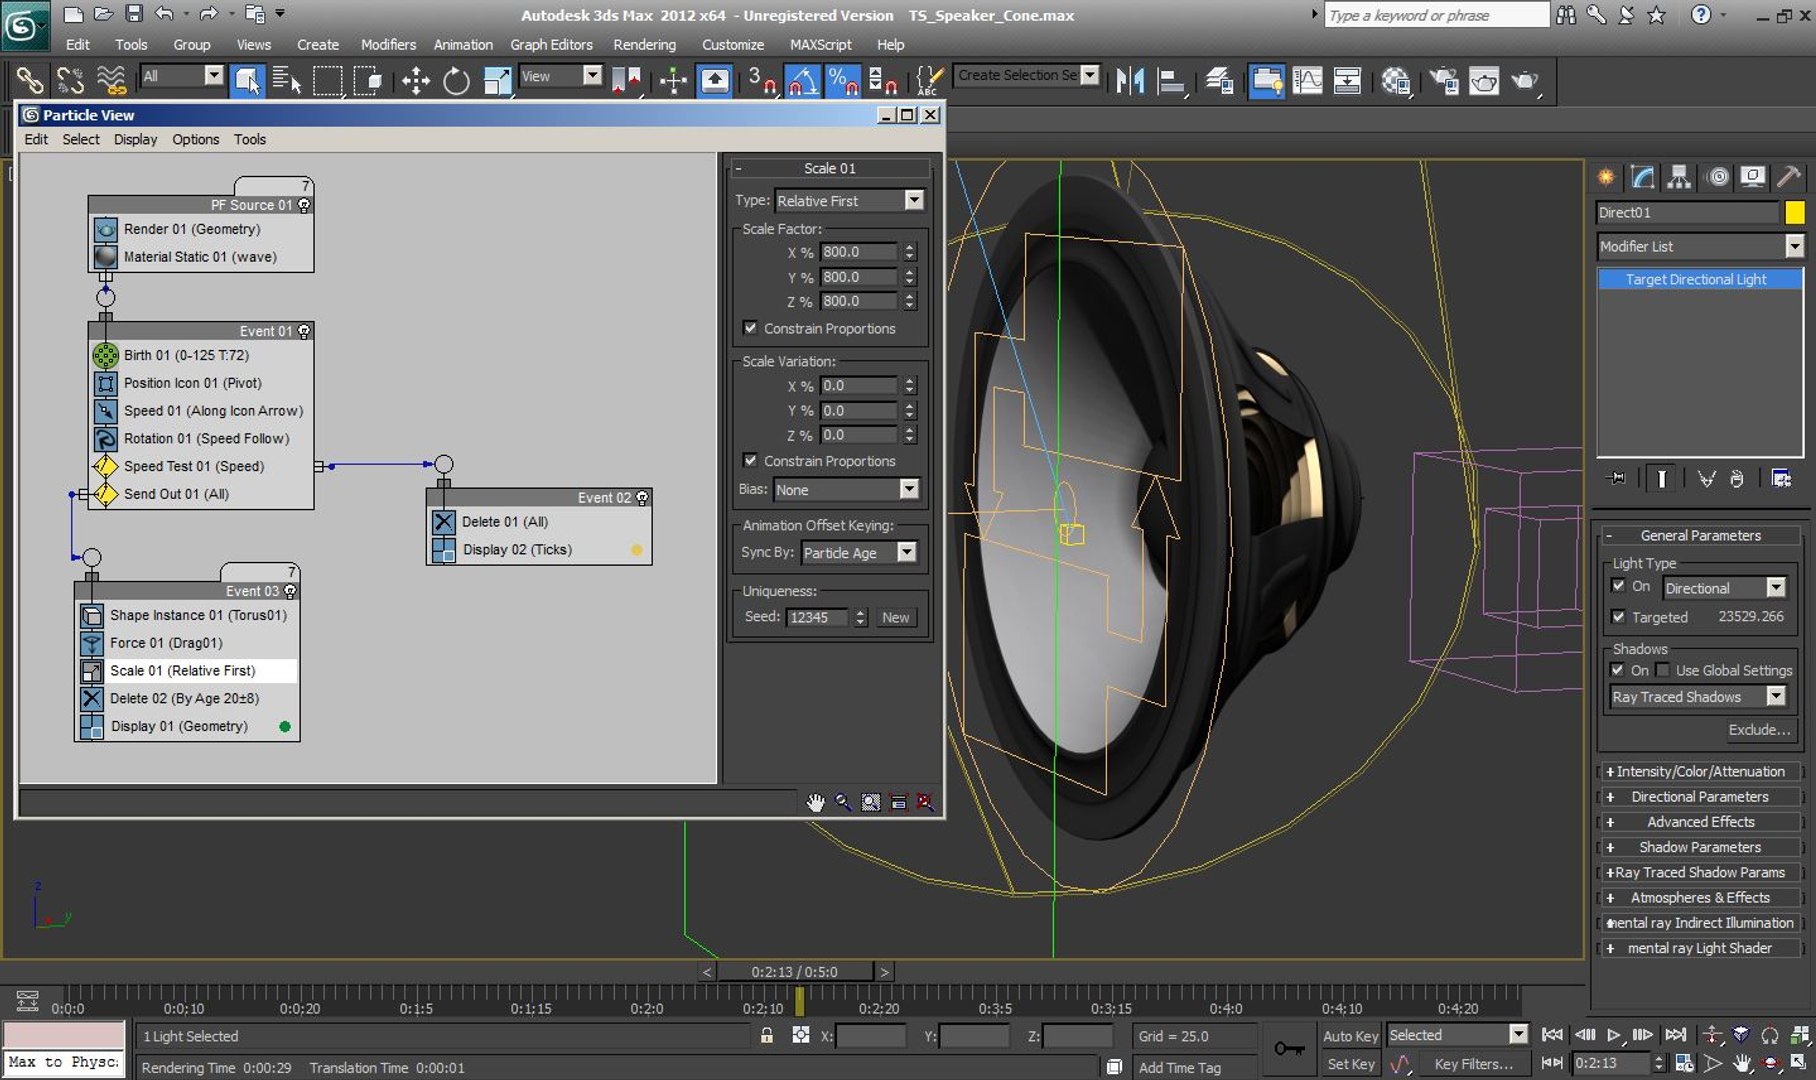Viewport: 1816px width, 1080px height.
Task: Enable Use Global Settings checkbox
Action: pyautogui.click(x=1662, y=670)
